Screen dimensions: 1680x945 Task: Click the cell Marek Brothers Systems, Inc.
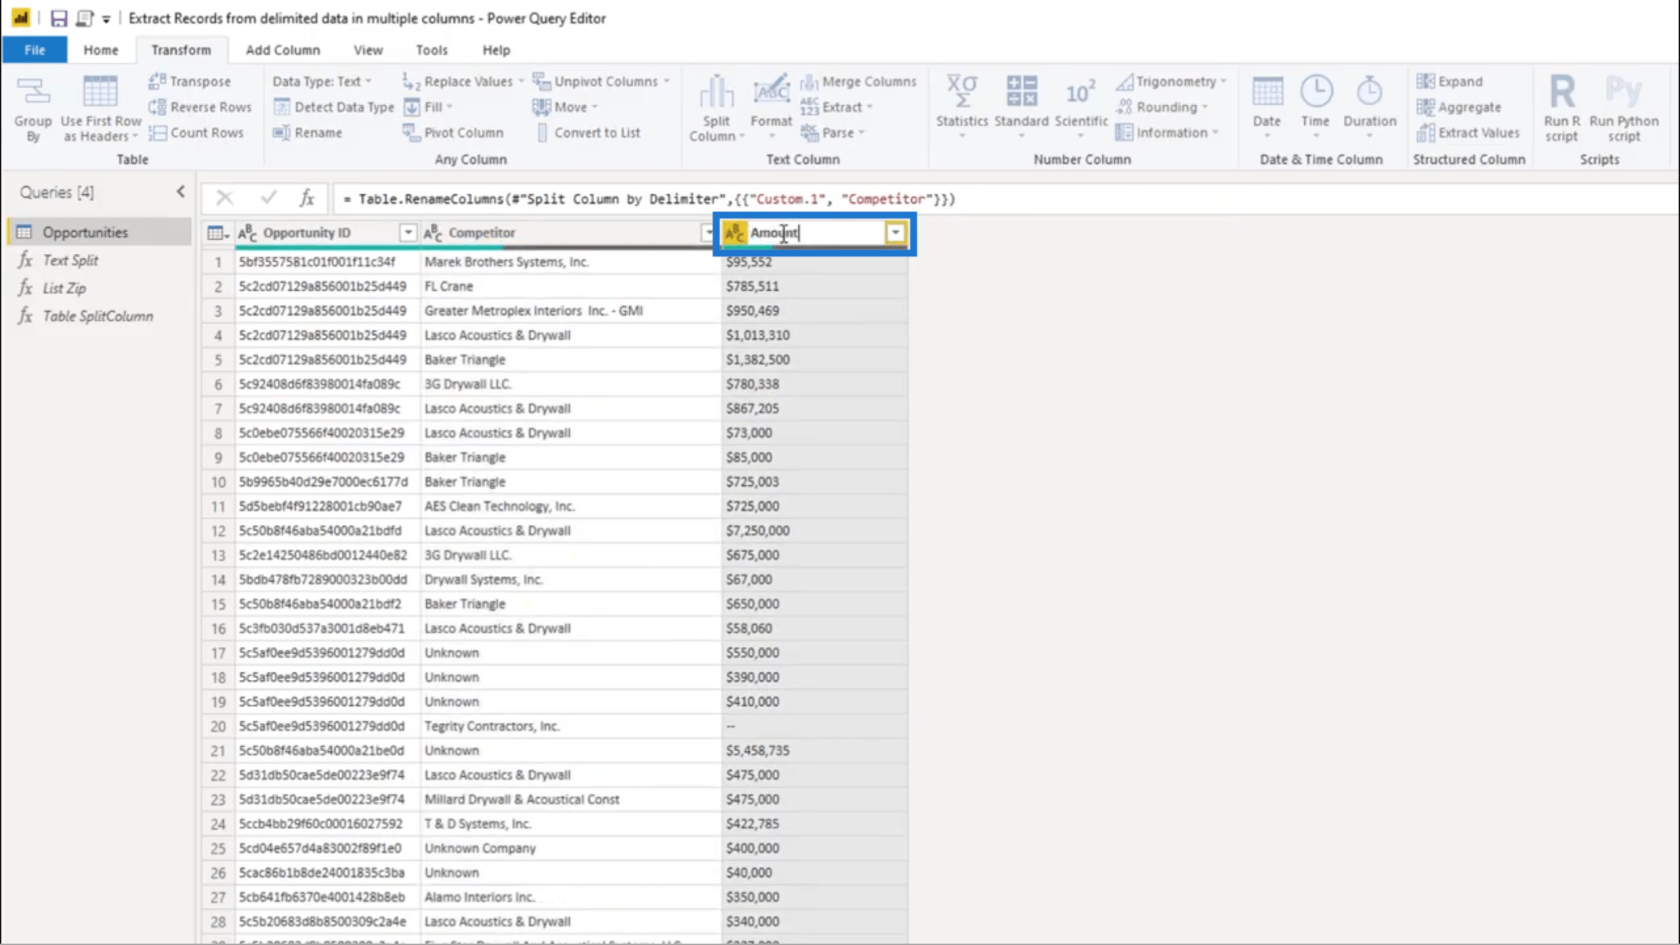570,262
